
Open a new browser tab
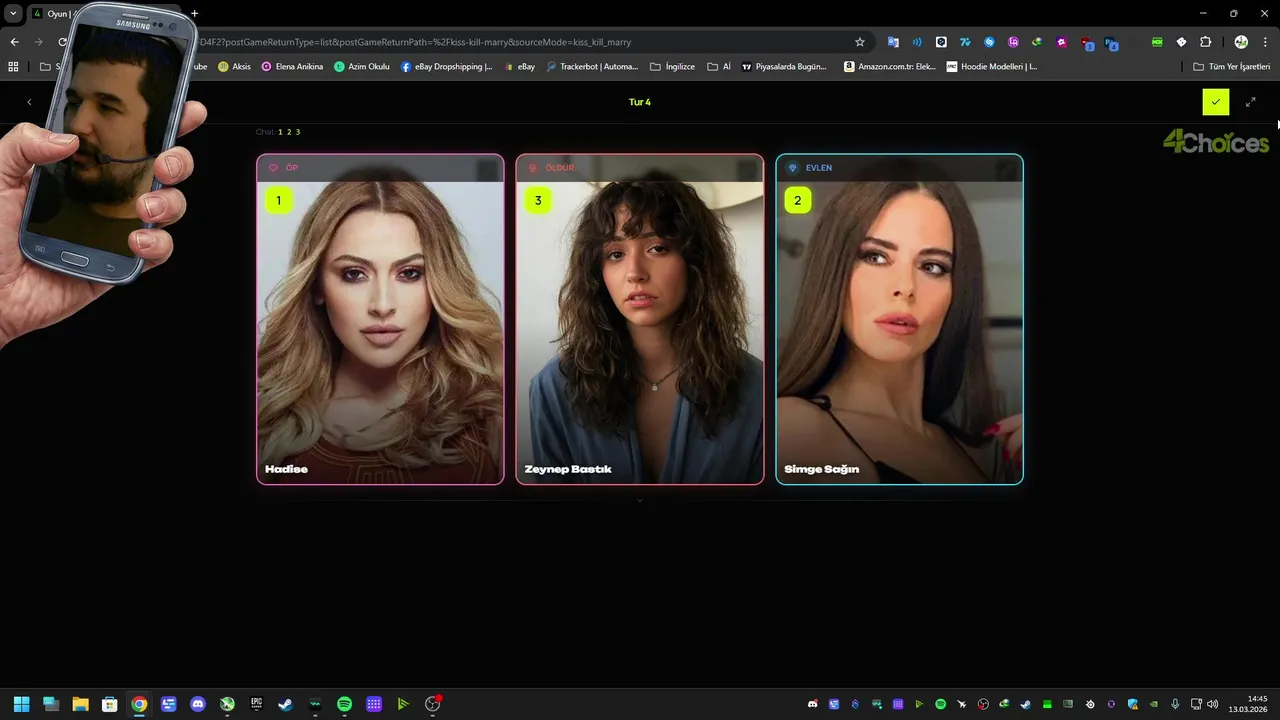click(194, 13)
